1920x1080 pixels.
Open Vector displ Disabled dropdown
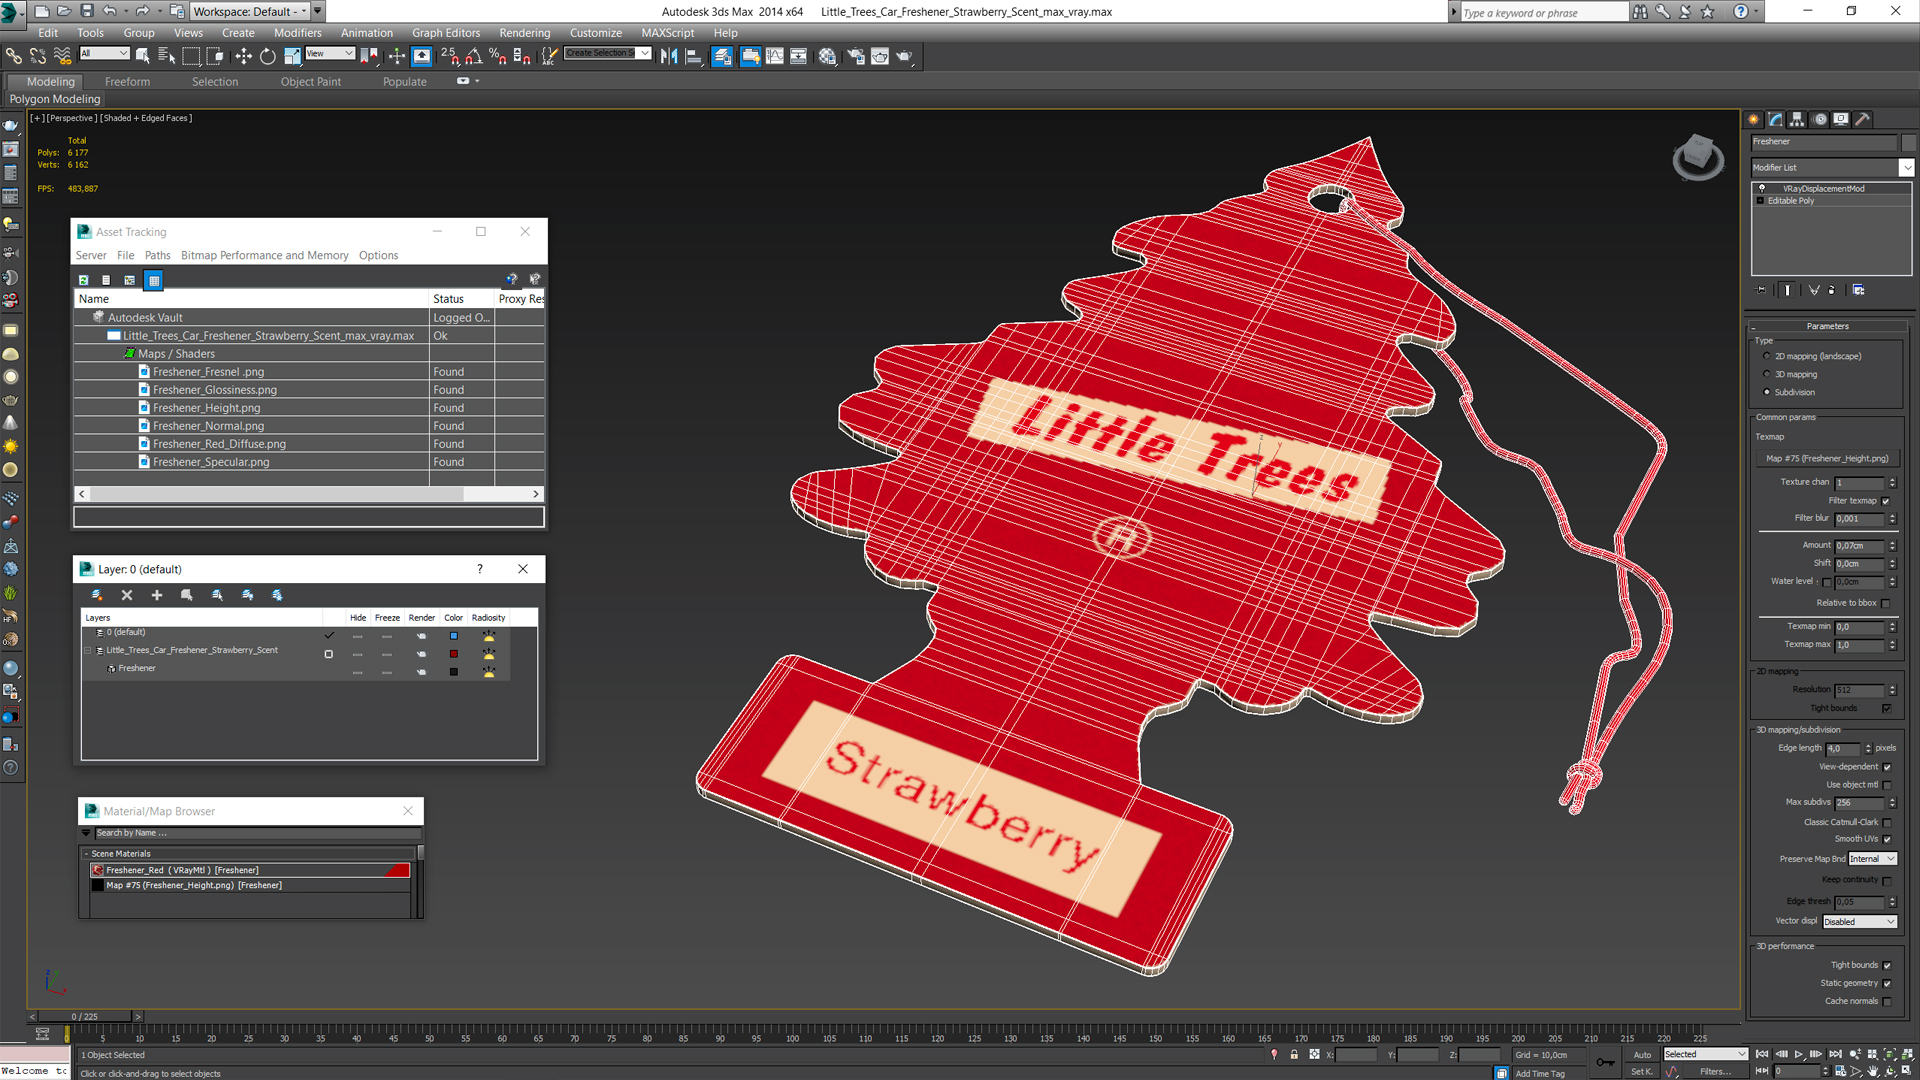[x=1860, y=922]
